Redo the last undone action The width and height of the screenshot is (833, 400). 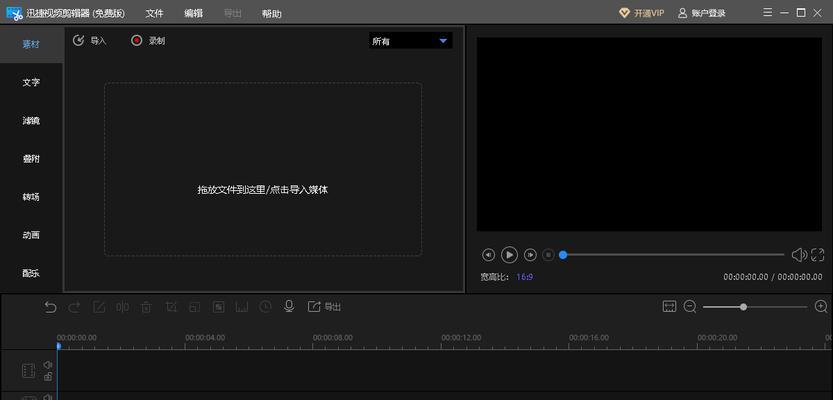pos(74,307)
